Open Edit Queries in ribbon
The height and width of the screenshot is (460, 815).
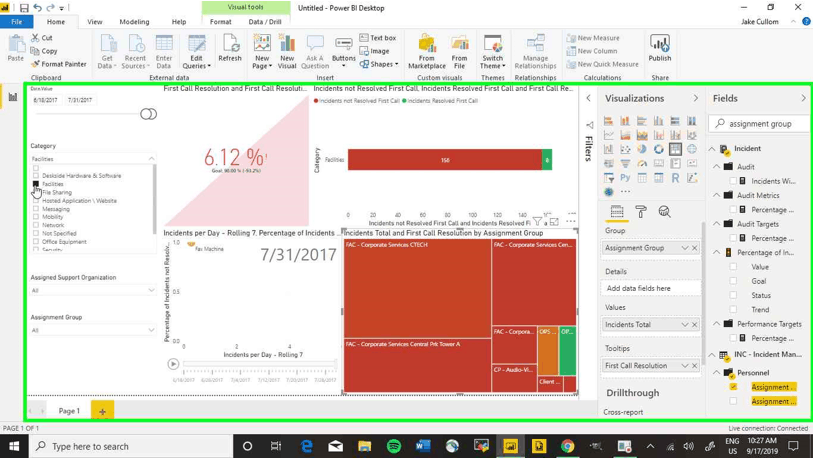click(x=196, y=51)
